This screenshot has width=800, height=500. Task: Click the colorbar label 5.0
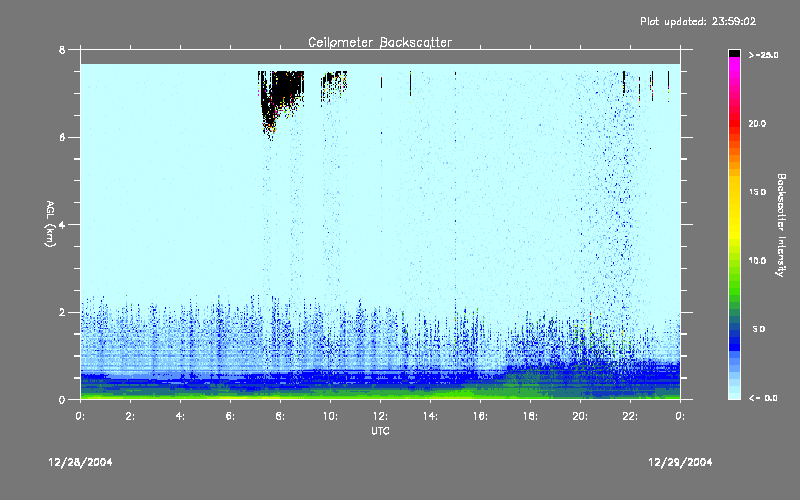pos(759,329)
